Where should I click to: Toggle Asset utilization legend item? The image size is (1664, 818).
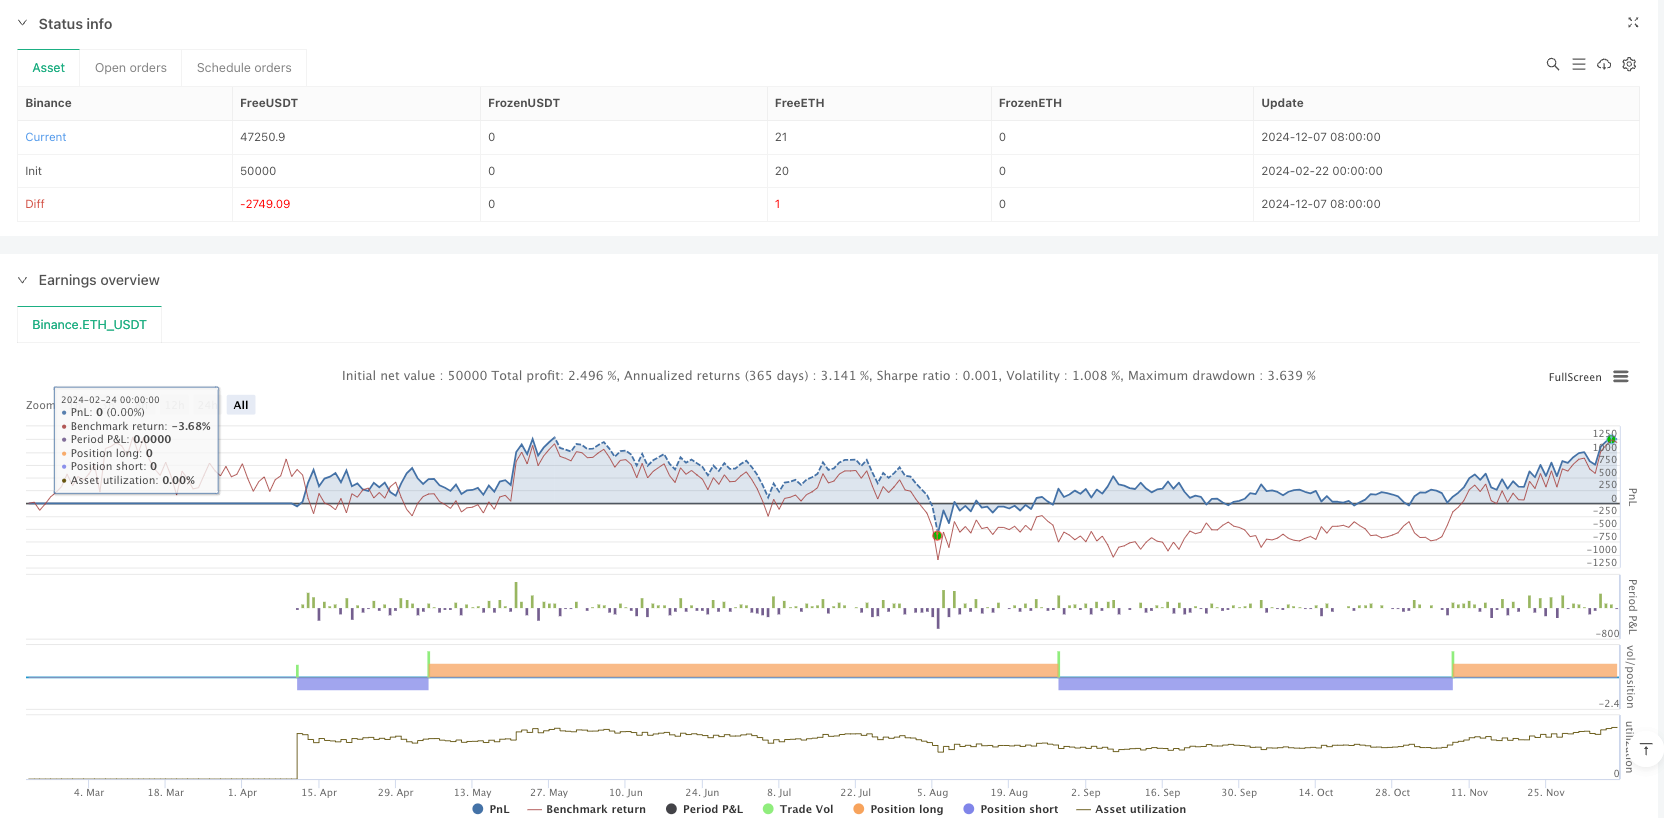(1131, 809)
